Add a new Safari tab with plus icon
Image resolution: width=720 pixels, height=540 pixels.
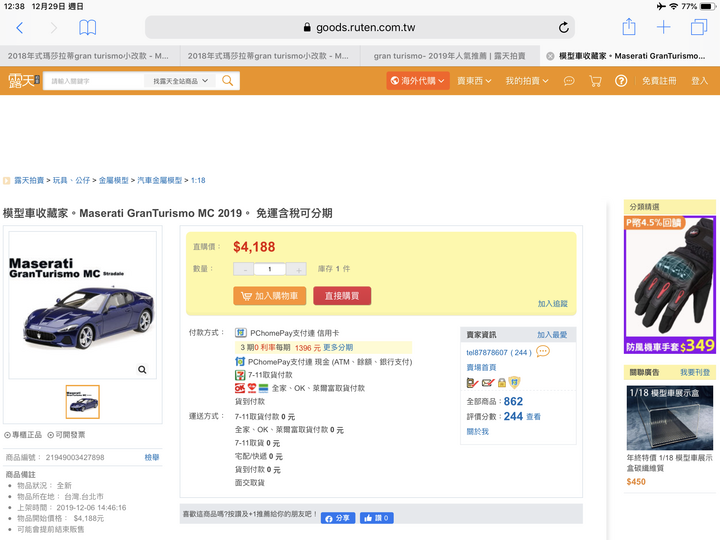click(663, 28)
